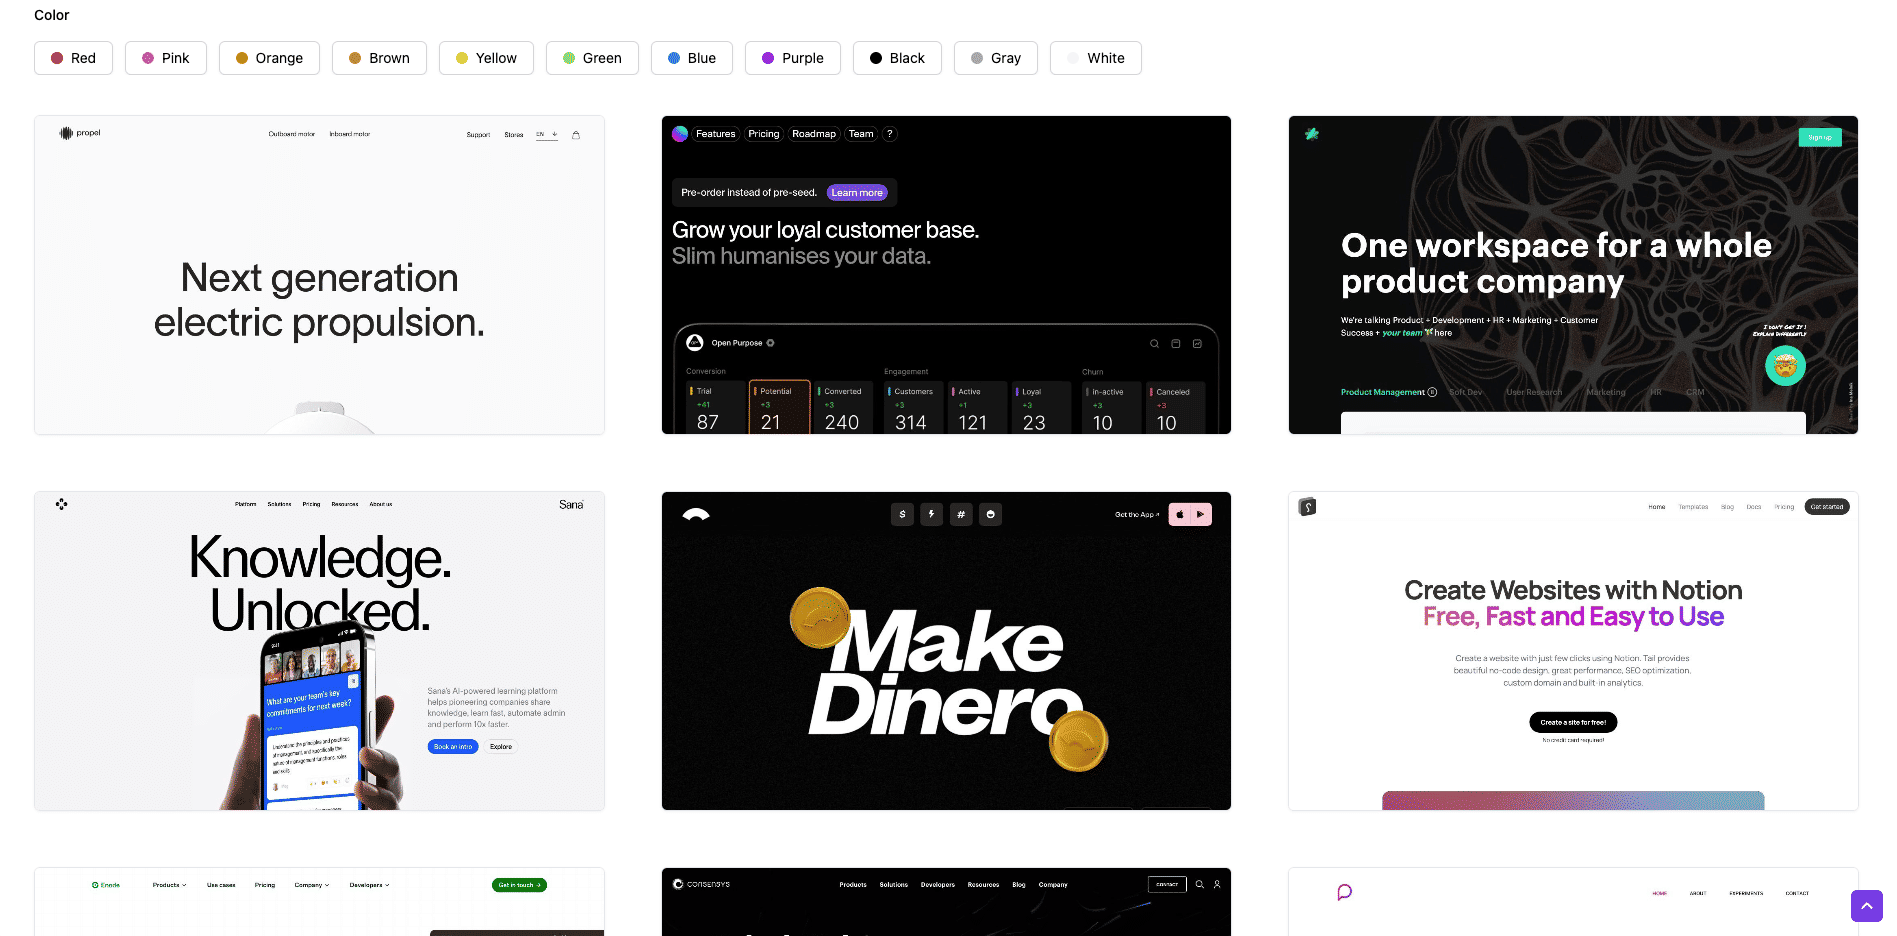Open the Make Dinero thumbnail
The image size is (1897, 936).
tap(946, 651)
